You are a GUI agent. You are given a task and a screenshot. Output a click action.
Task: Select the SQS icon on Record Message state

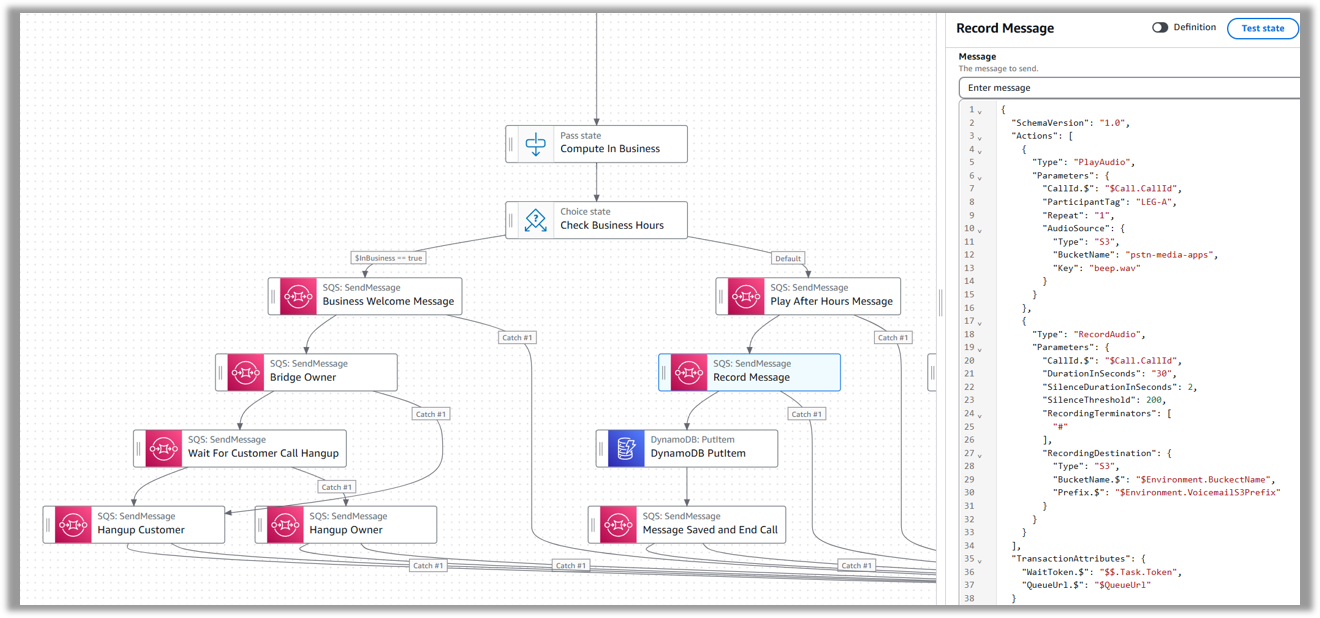[x=687, y=372]
